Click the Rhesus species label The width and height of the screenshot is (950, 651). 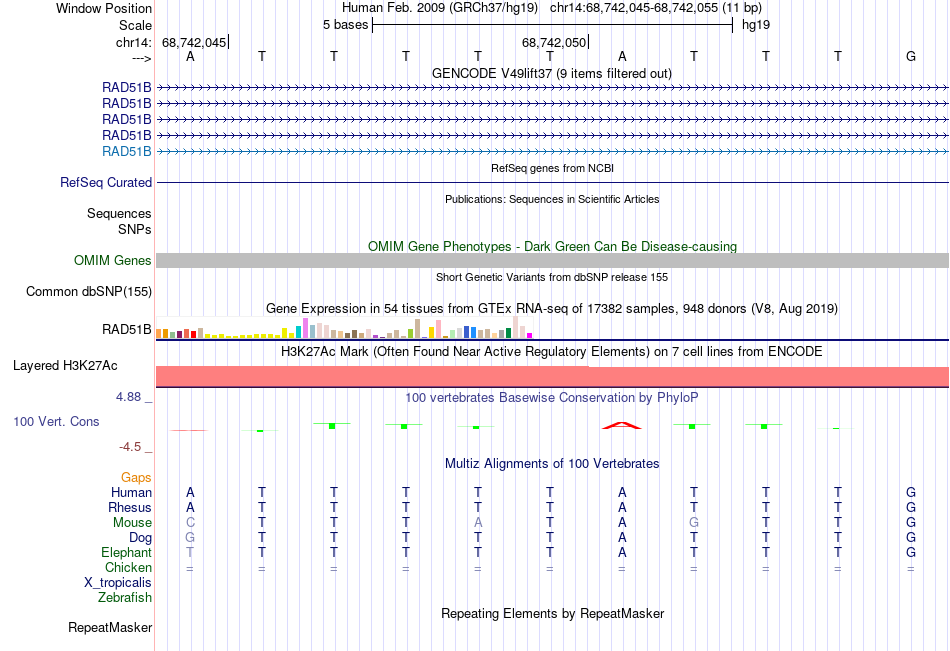[130, 507]
